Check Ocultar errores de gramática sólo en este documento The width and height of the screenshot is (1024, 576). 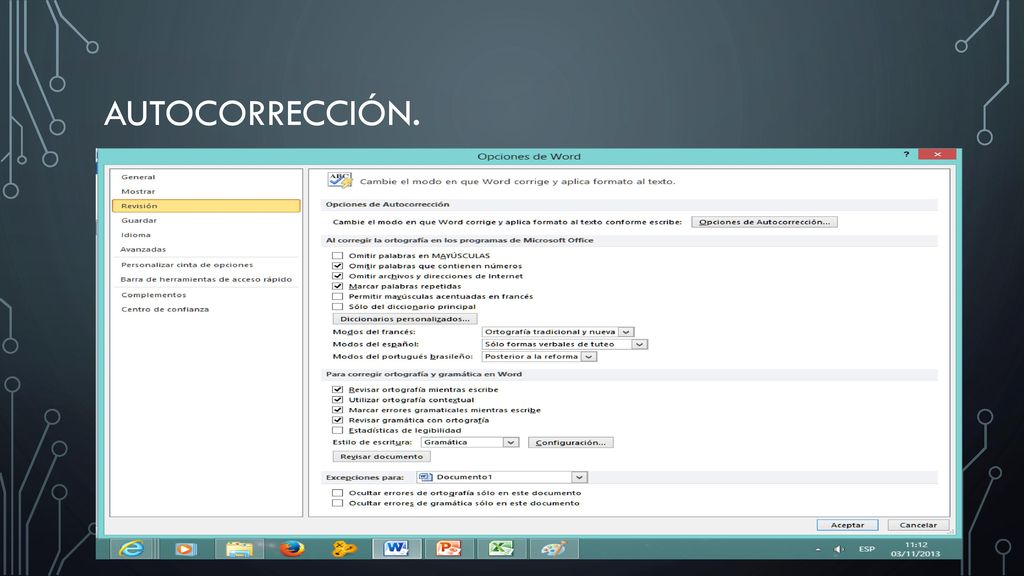pos(338,503)
